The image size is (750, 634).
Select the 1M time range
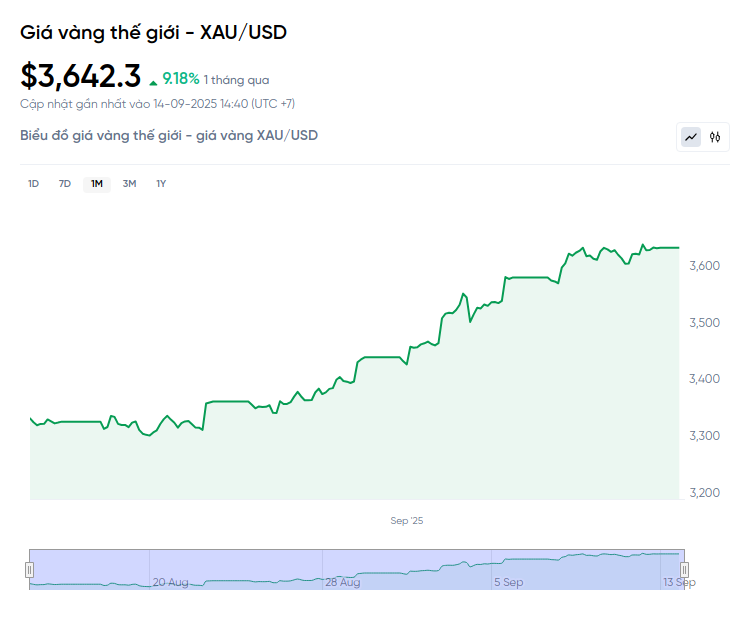[97, 183]
